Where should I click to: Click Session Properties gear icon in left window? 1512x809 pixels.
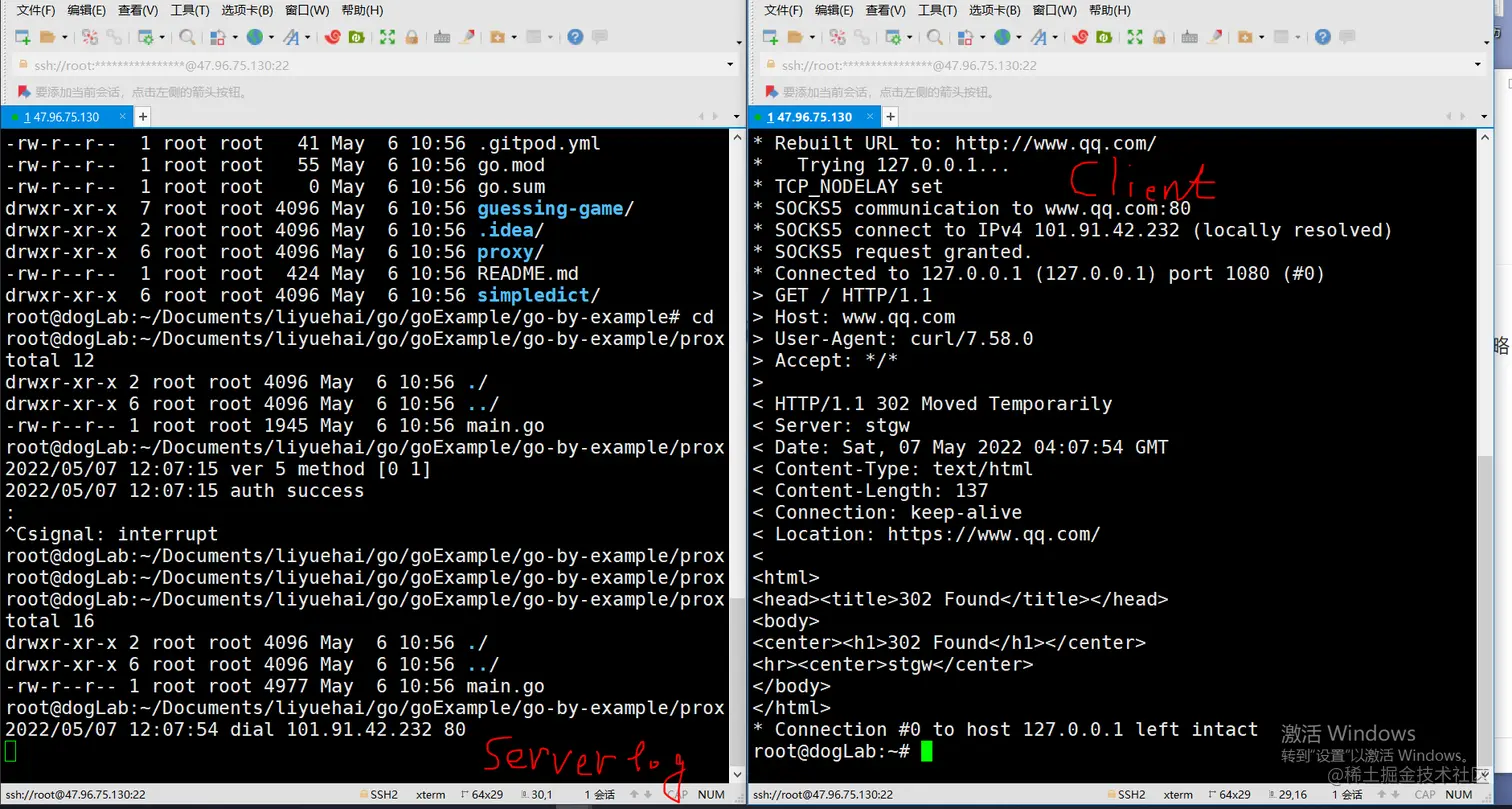click(x=145, y=37)
